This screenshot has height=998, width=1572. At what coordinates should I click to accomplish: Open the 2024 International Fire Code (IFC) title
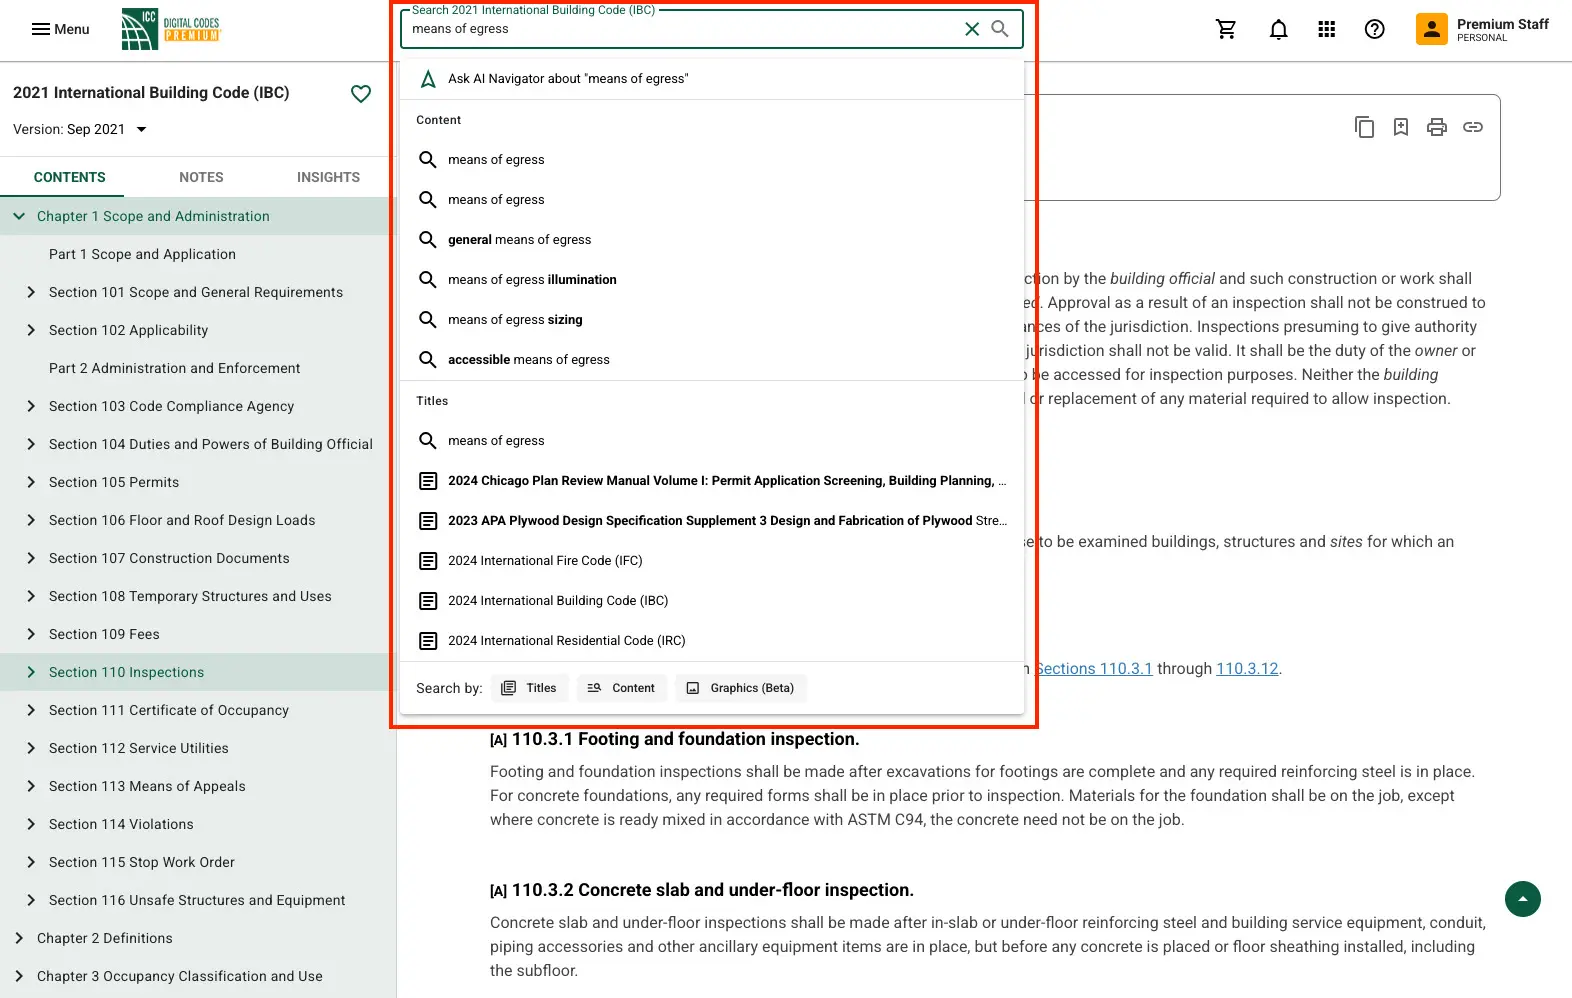712,561
